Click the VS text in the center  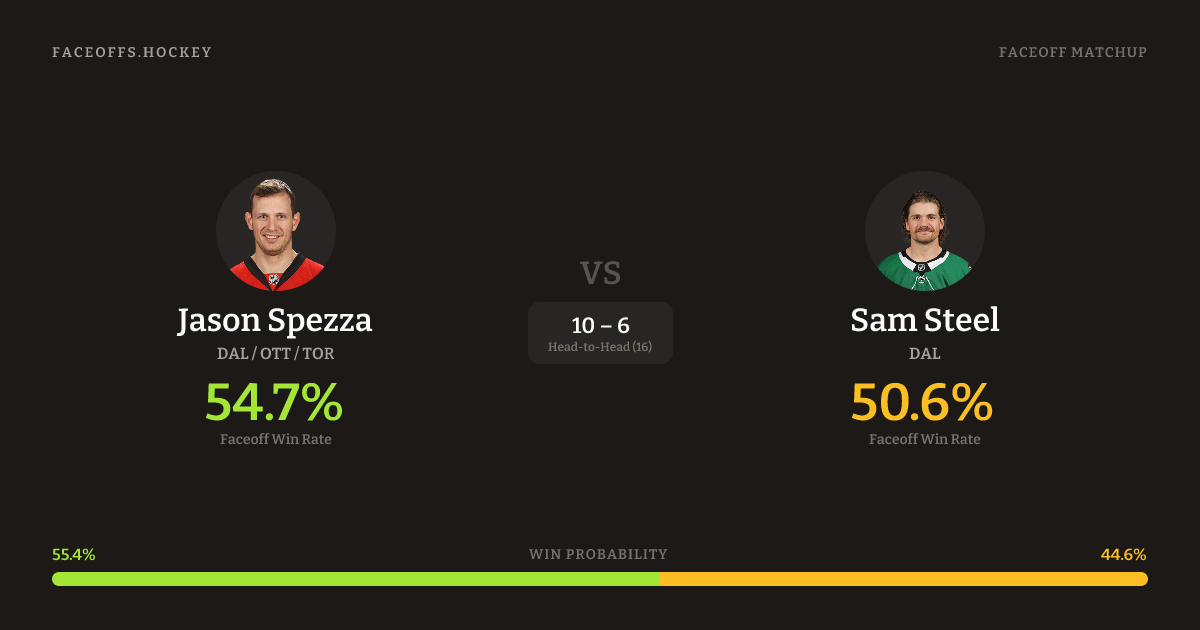tap(600, 272)
